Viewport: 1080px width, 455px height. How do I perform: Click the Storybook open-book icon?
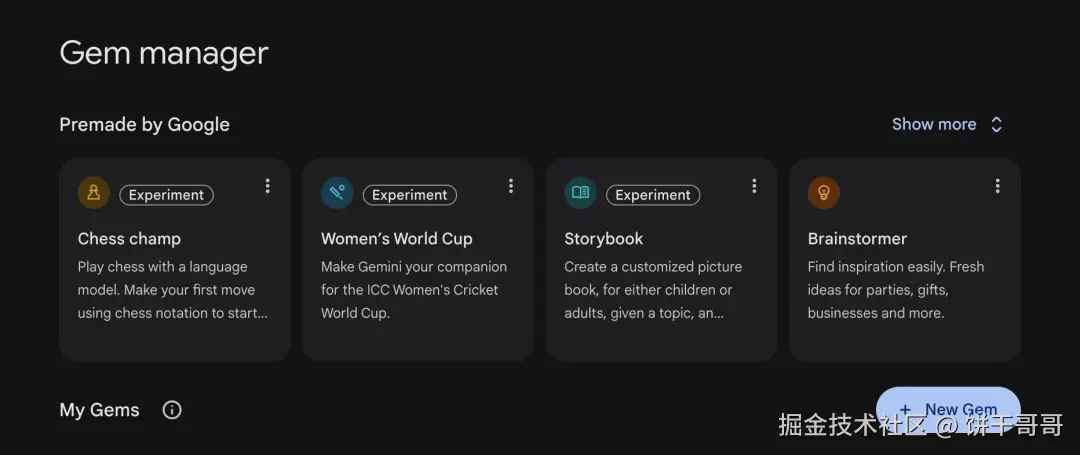tap(580, 193)
